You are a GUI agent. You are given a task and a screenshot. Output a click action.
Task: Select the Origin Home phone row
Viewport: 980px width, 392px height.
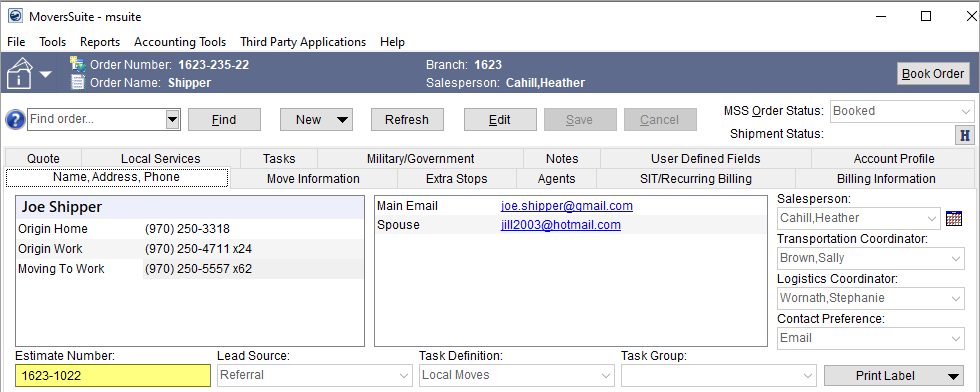point(190,229)
